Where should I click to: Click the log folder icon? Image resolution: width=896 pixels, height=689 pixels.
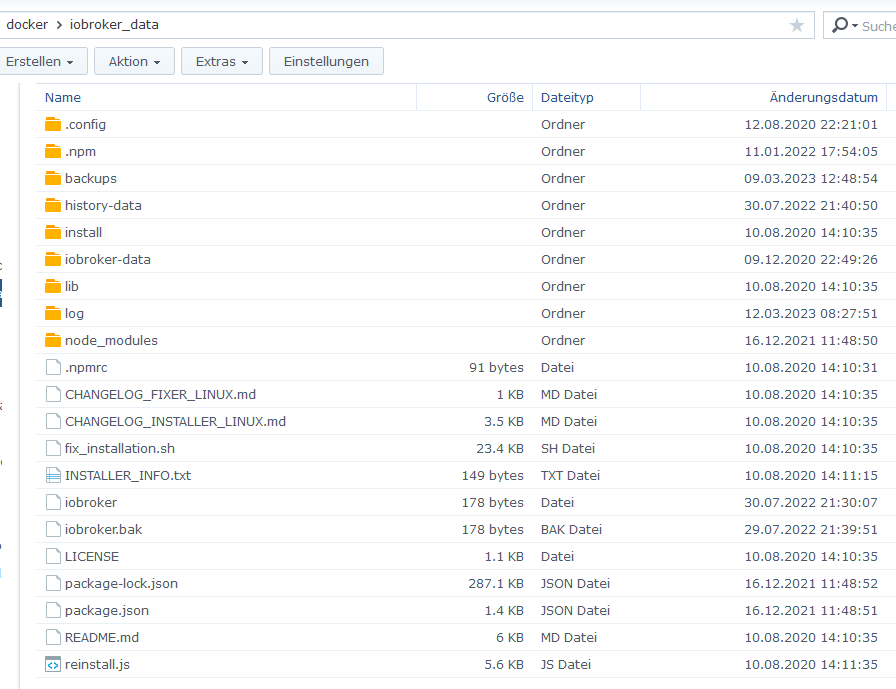click(x=53, y=313)
